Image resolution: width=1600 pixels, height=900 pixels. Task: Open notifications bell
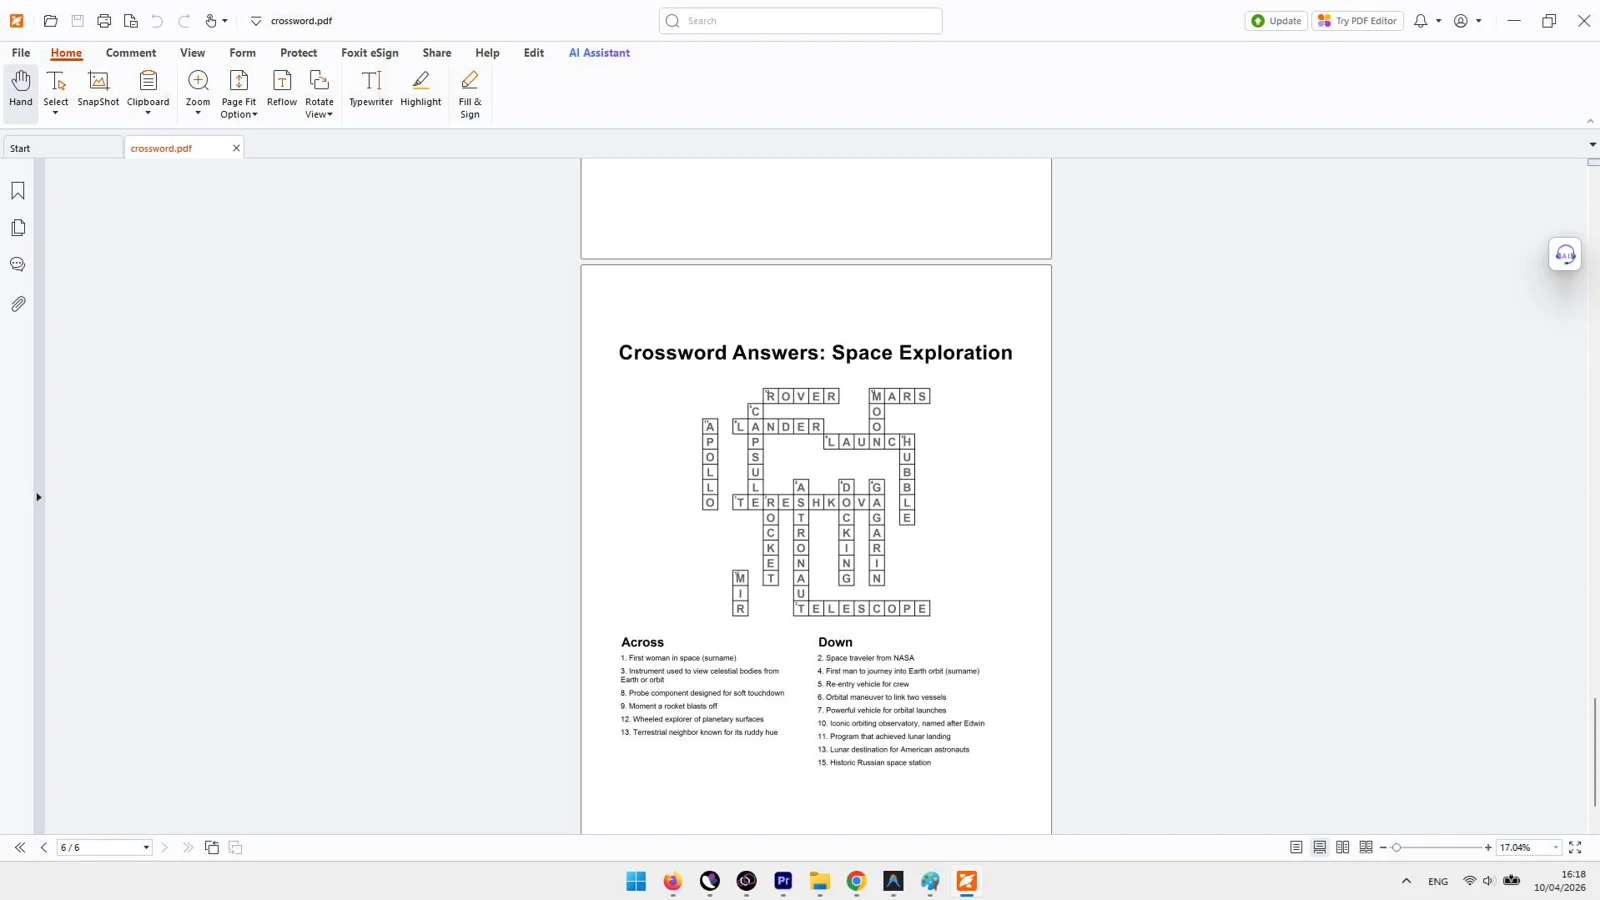[1420, 21]
